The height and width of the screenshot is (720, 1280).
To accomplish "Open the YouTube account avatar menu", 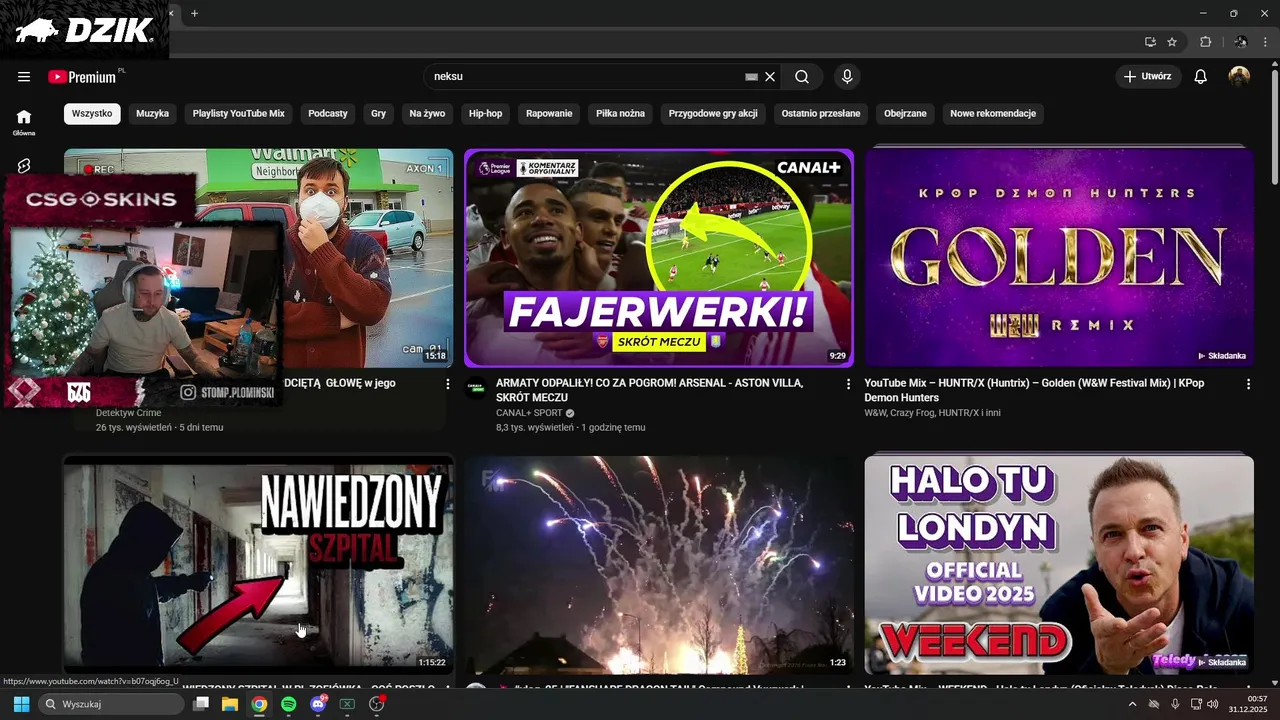I will pos(1239,77).
